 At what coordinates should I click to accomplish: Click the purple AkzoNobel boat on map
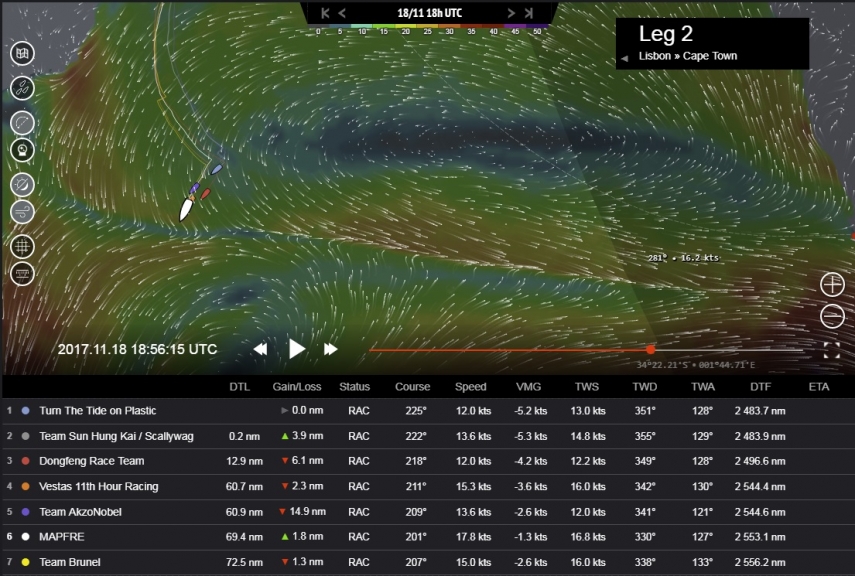tap(194, 189)
